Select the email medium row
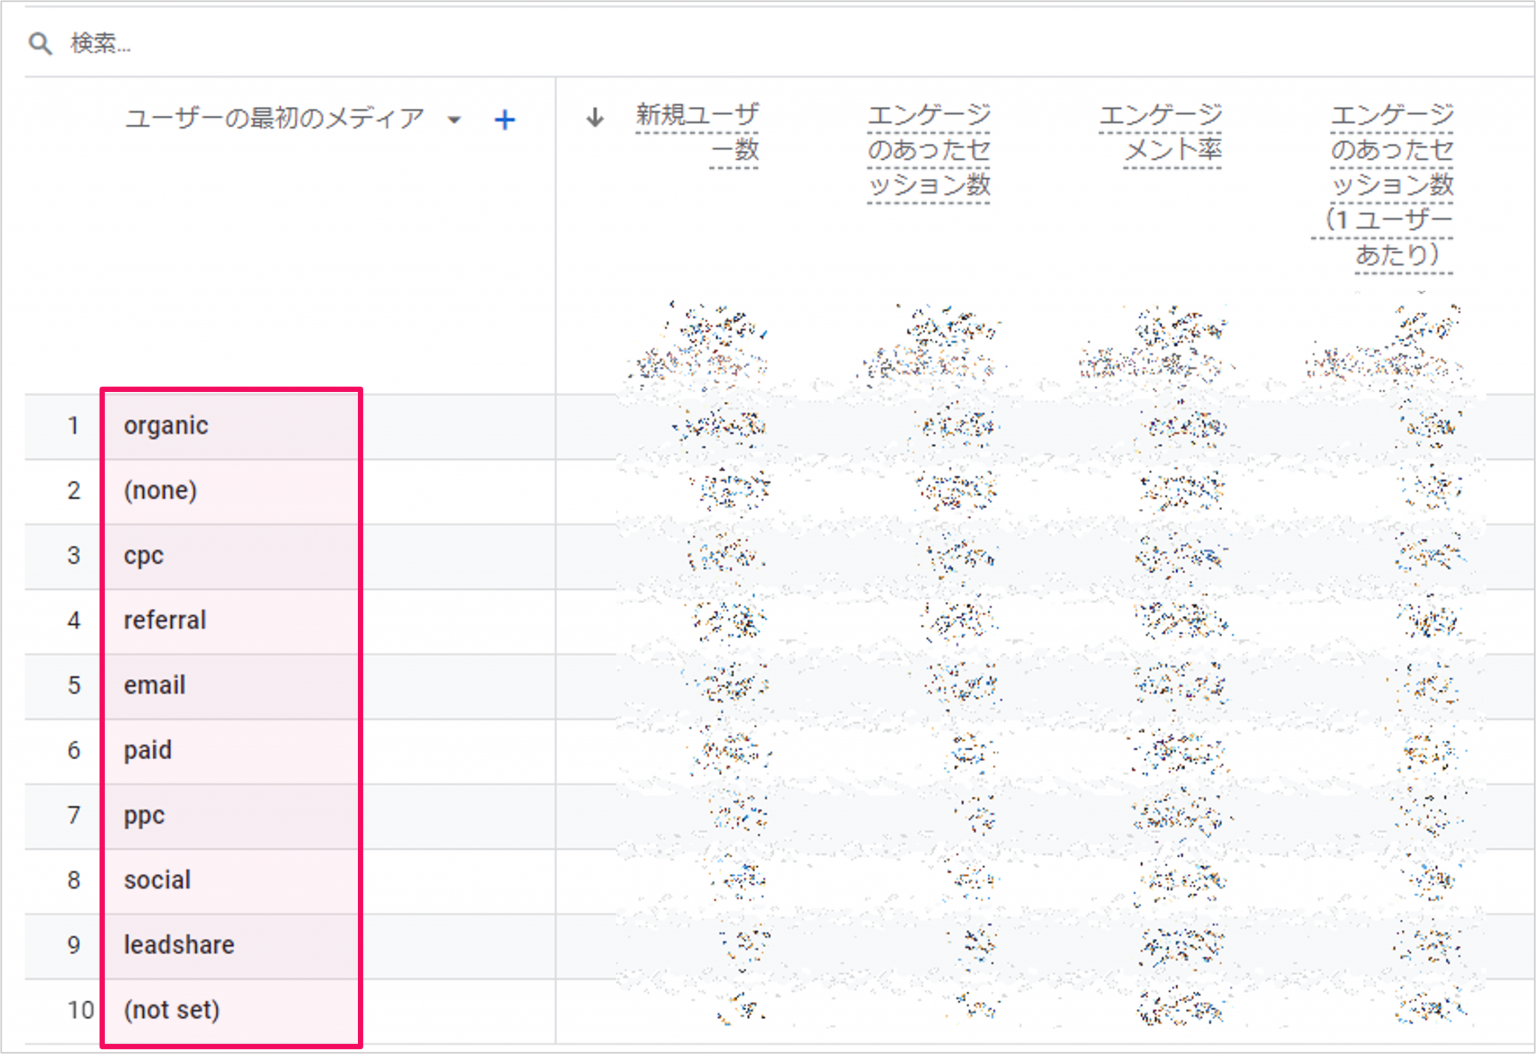Screen dimensions: 1536x1054 tap(155, 686)
